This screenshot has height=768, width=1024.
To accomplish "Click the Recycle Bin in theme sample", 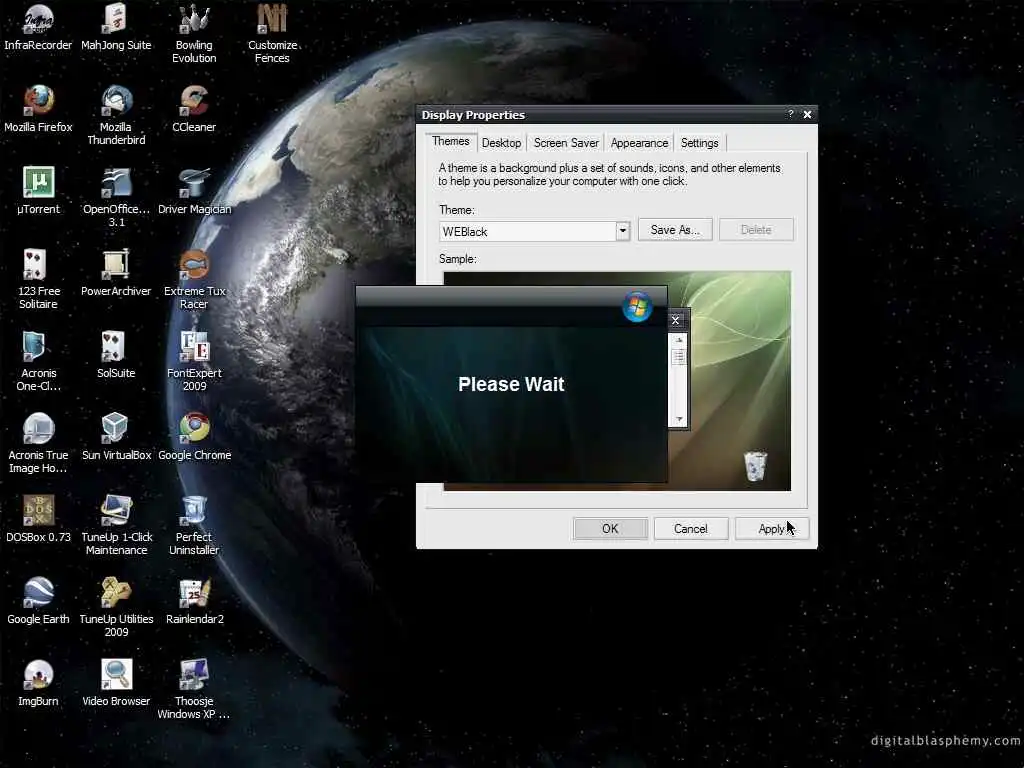I will (755, 465).
